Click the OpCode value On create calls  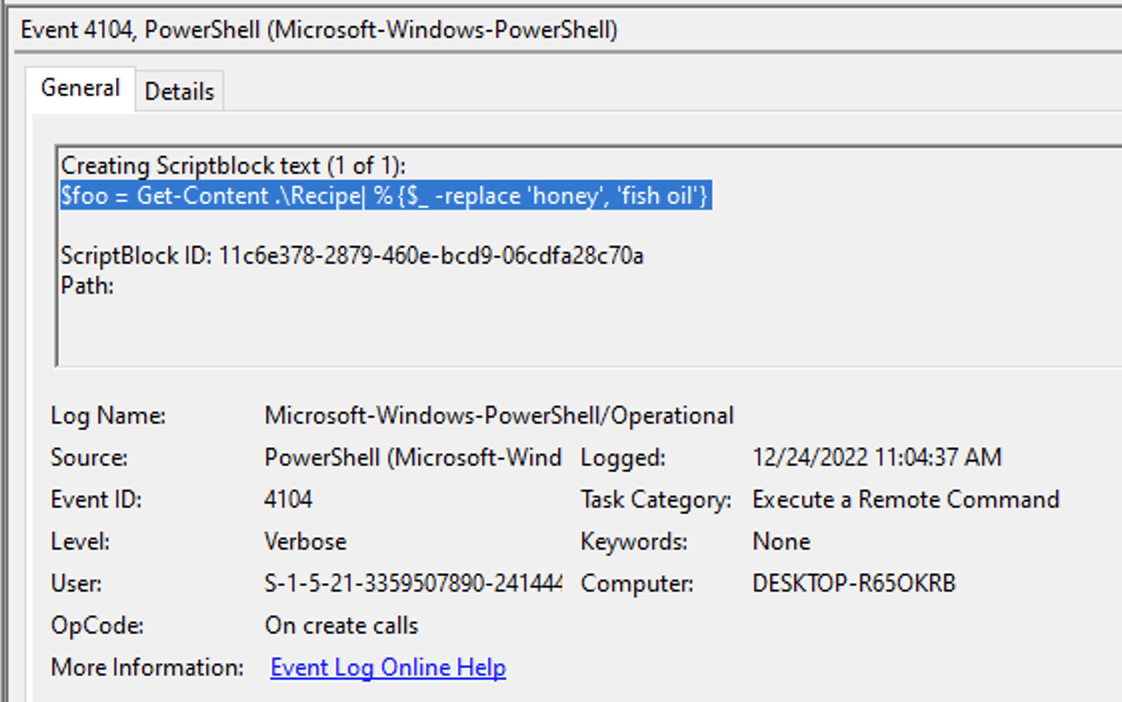pyautogui.click(x=341, y=625)
